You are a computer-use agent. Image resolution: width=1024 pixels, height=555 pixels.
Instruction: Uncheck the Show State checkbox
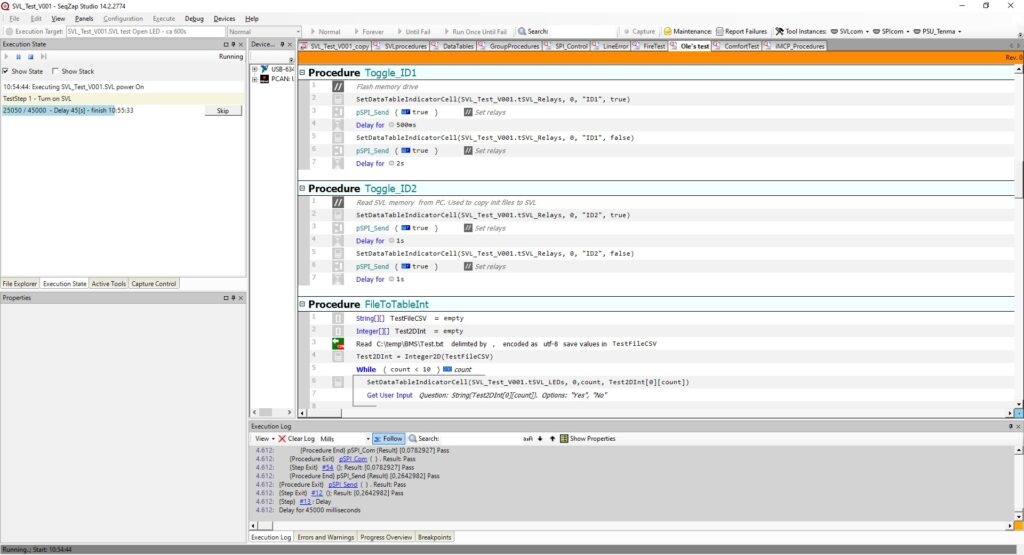(x=6, y=72)
